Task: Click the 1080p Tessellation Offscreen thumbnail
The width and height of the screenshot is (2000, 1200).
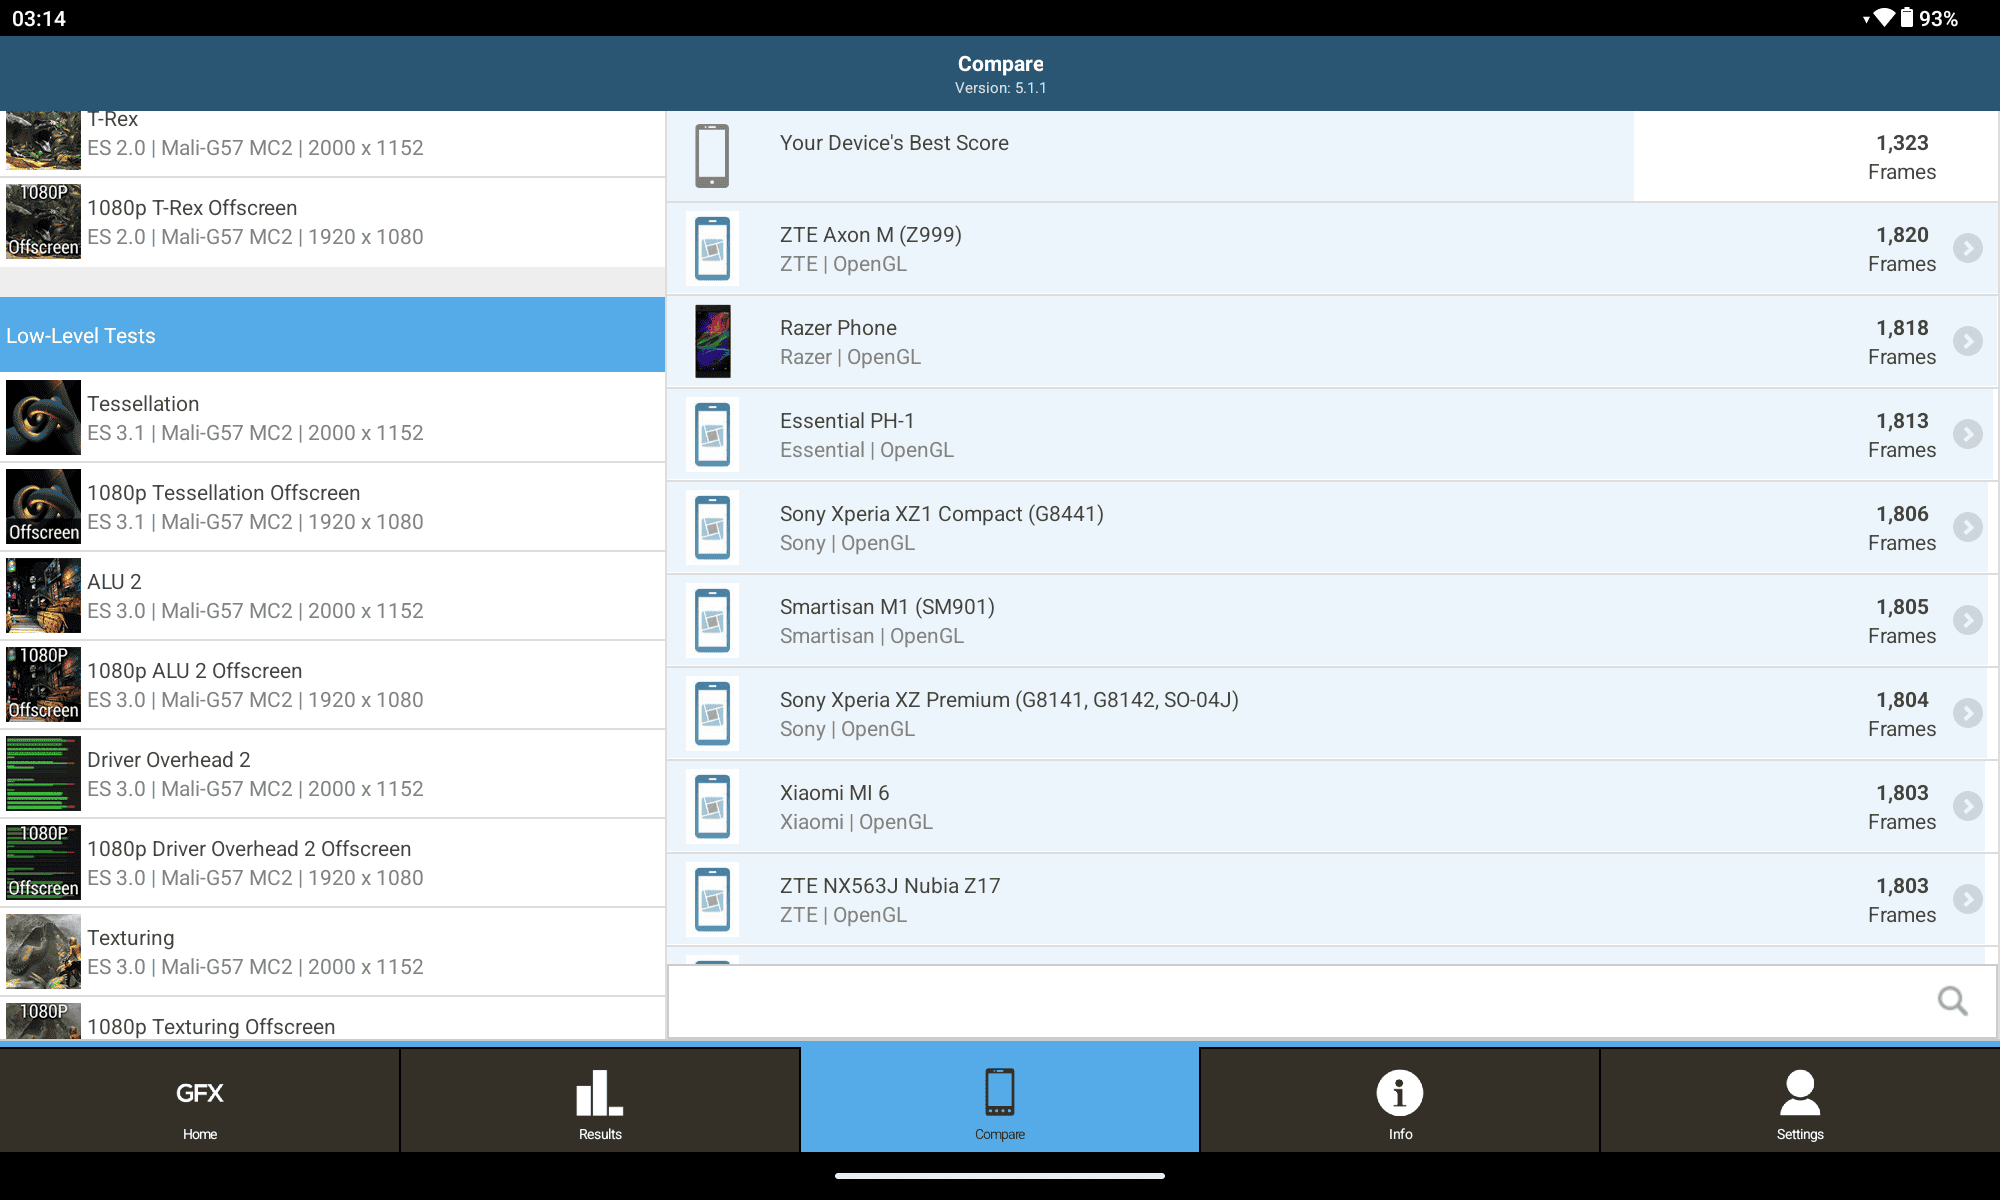Action: (43, 507)
